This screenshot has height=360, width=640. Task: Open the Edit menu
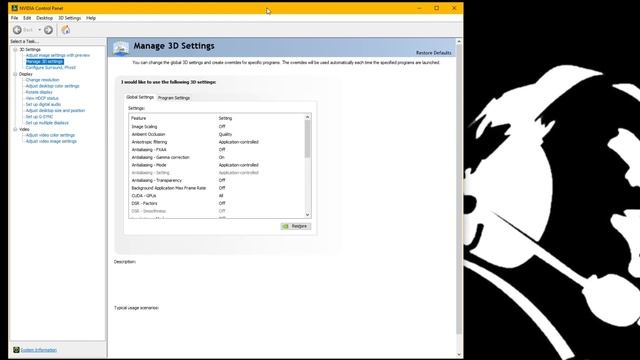(27, 18)
